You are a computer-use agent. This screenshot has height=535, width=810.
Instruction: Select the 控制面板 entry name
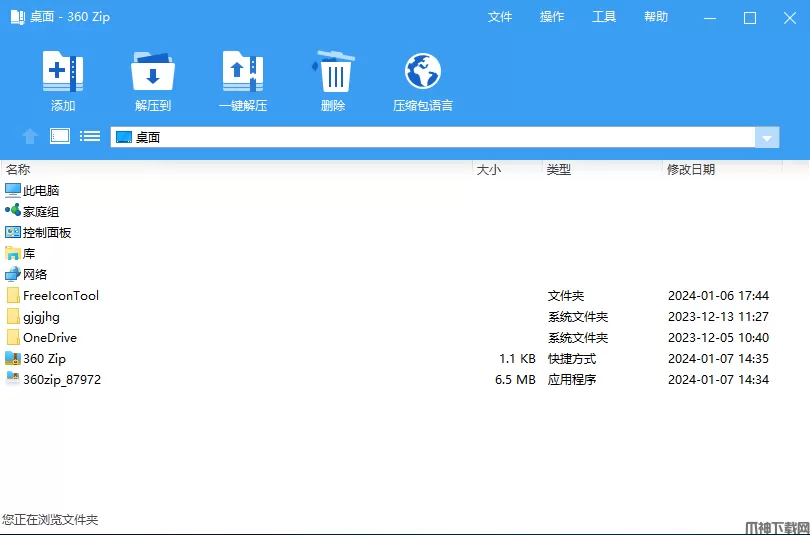pos(47,233)
